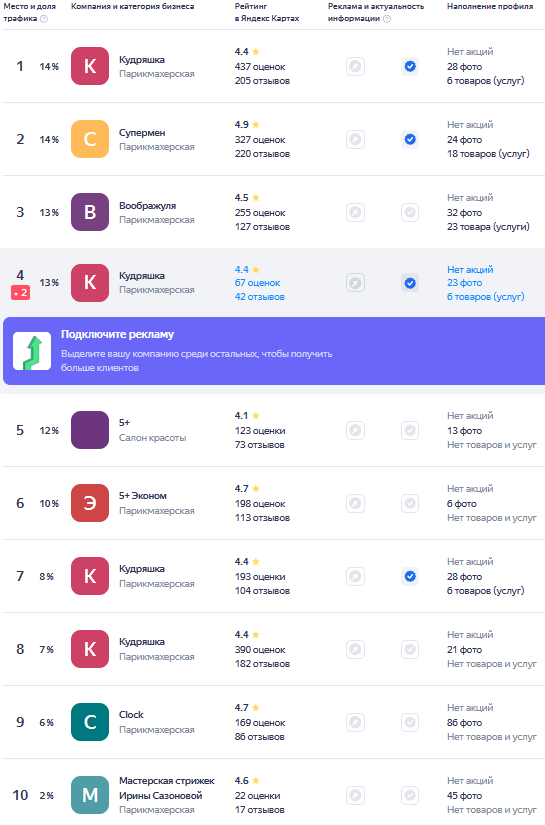Click the 5+ Эконом red Э logo
This screenshot has height=825, width=545.
point(90,503)
